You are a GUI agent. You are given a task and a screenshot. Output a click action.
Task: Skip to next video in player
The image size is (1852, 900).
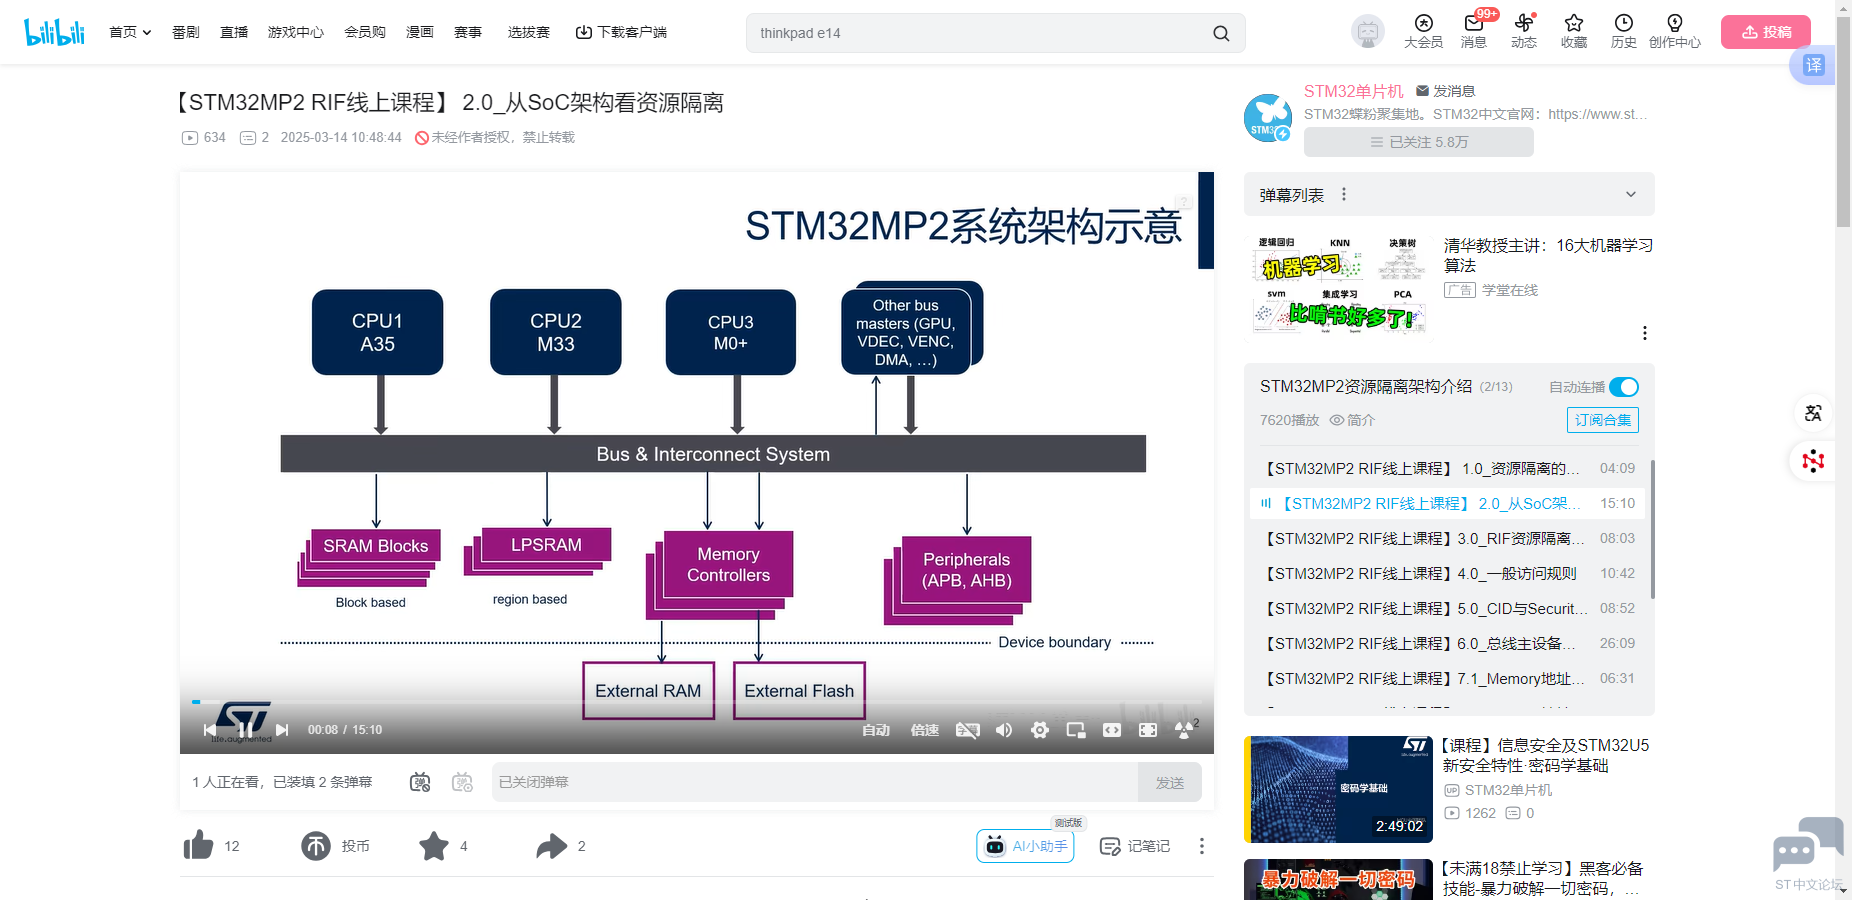pyautogui.click(x=282, y=730)
